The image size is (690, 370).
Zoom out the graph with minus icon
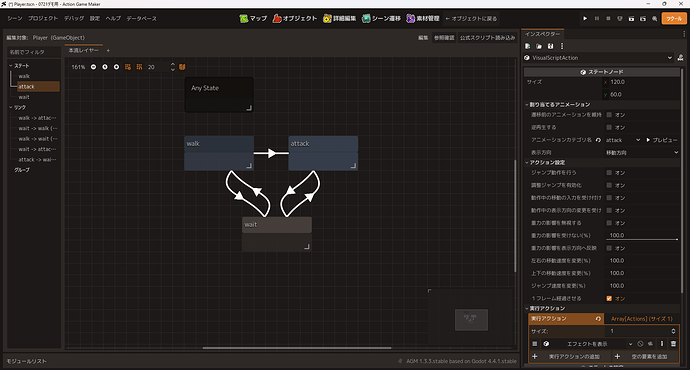[93, 67]
